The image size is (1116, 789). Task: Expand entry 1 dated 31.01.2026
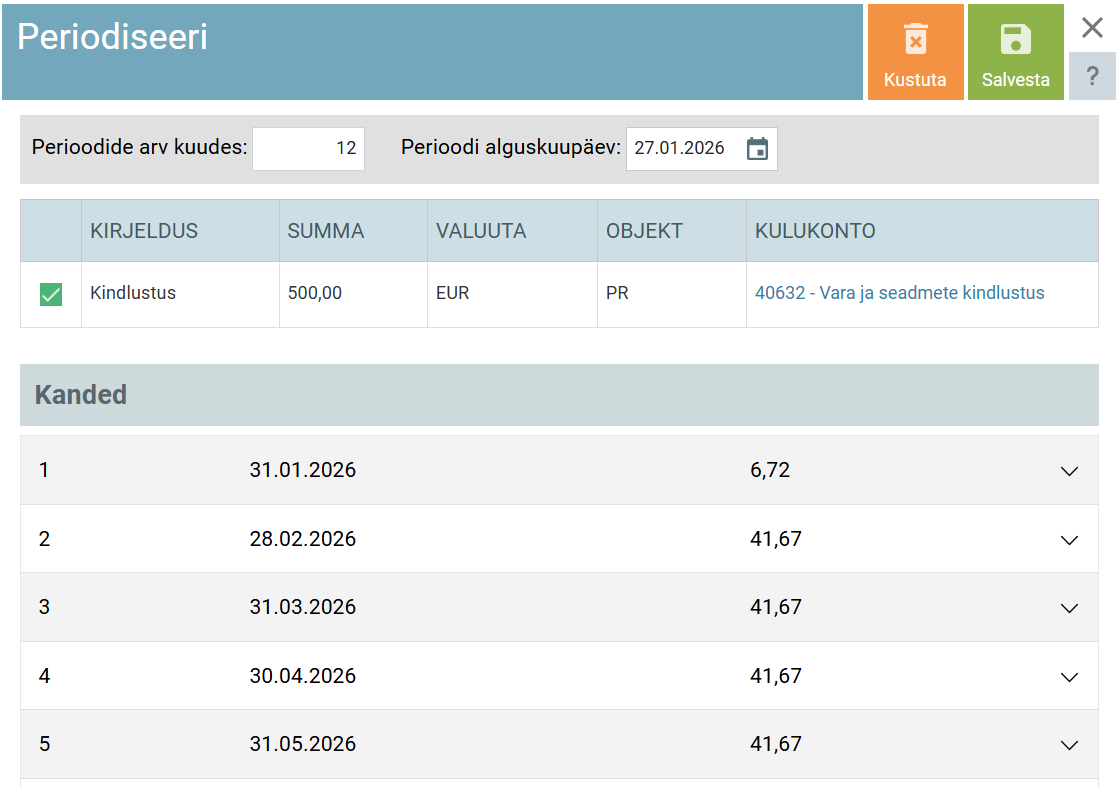click(1069, 471)
